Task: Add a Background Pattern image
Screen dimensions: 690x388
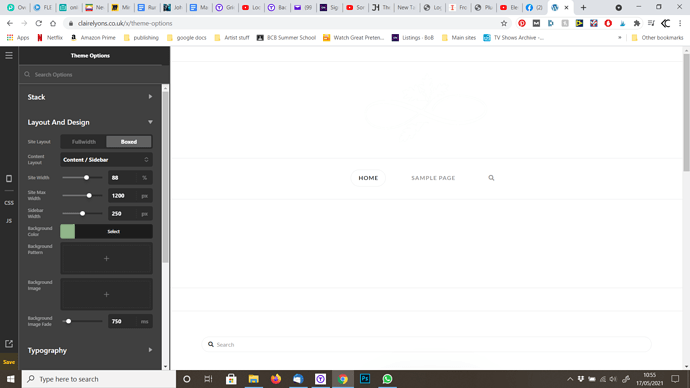Action: [x=106, y=259]
